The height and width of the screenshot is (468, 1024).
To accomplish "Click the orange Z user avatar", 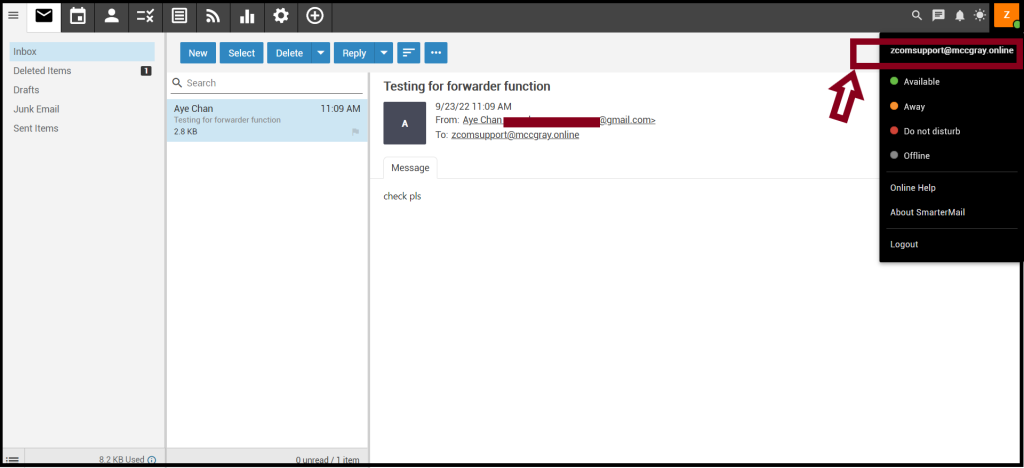I will click(x=1006, y=14).
